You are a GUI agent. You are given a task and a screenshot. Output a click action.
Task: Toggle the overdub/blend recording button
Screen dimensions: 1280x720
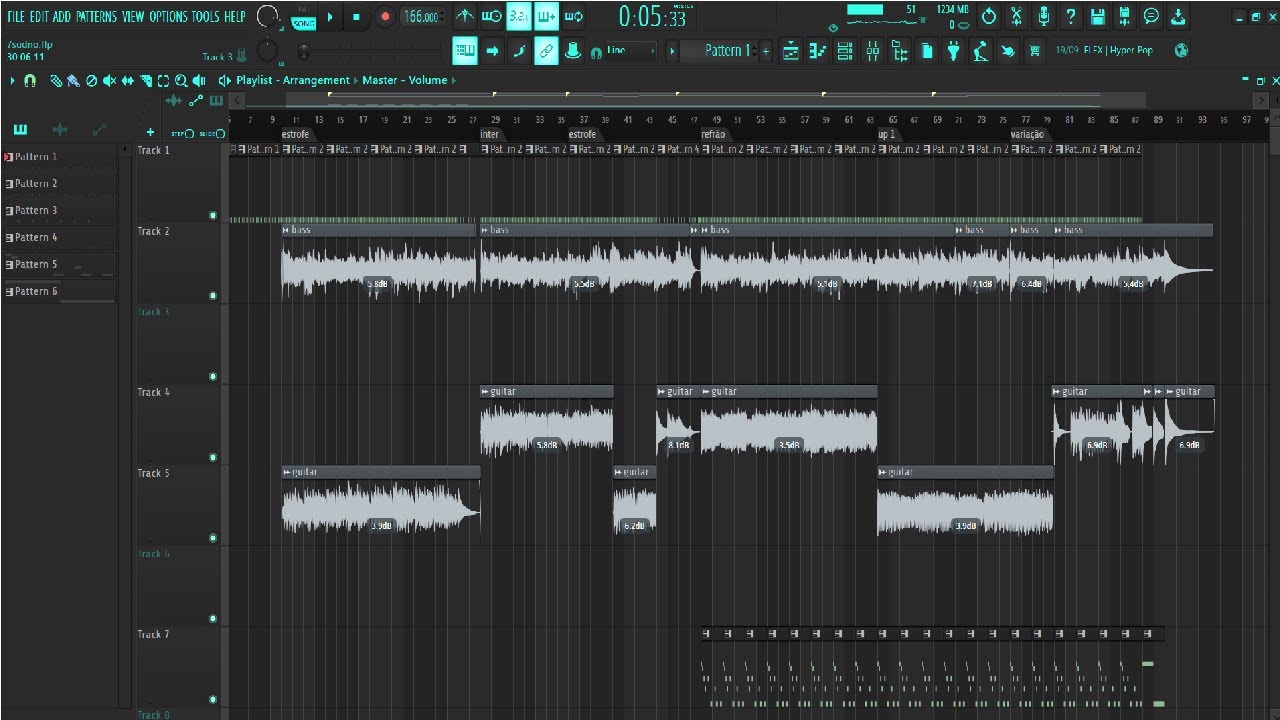pyautogui.click(x=545, y=17)
